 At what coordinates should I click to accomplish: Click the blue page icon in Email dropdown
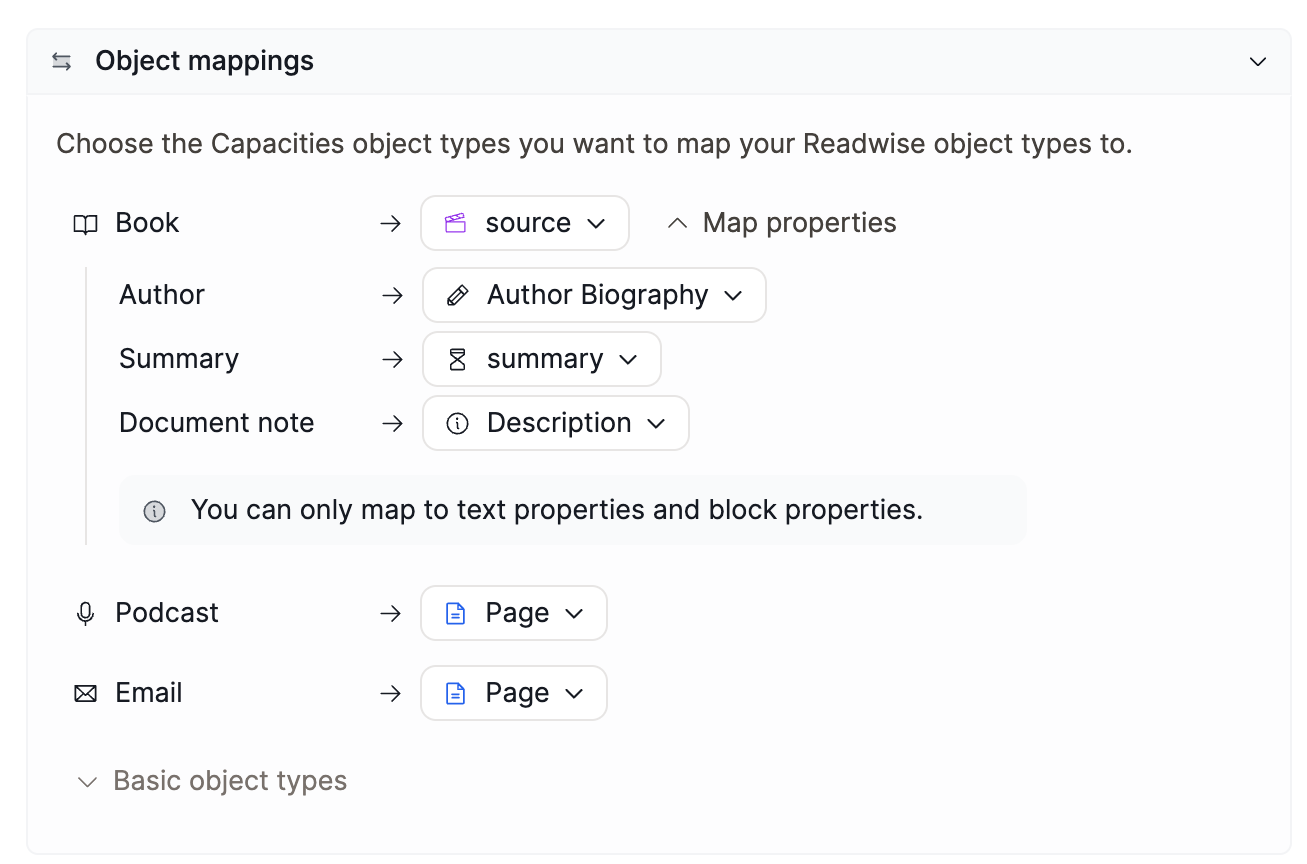pos(456,693)
